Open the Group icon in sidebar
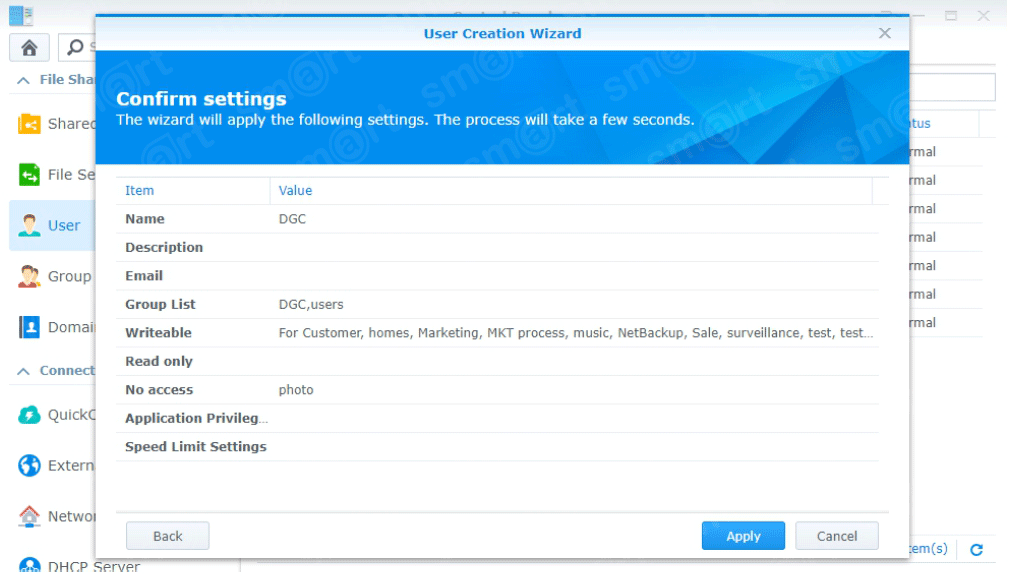This screenshot has width=1009, height=585. click(x=29, y=276)
